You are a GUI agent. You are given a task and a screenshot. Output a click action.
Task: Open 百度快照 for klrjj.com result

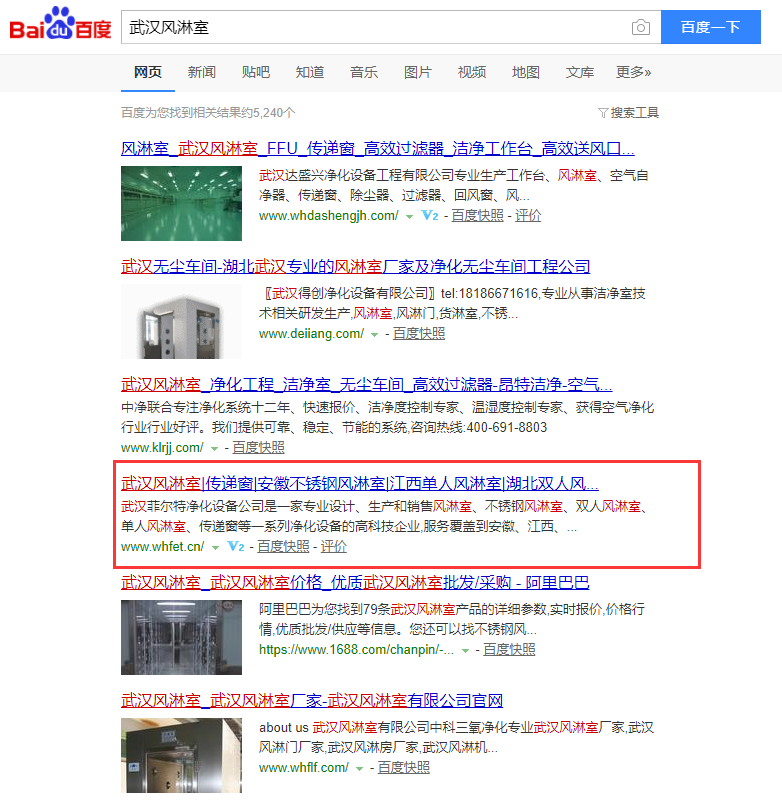259,448
